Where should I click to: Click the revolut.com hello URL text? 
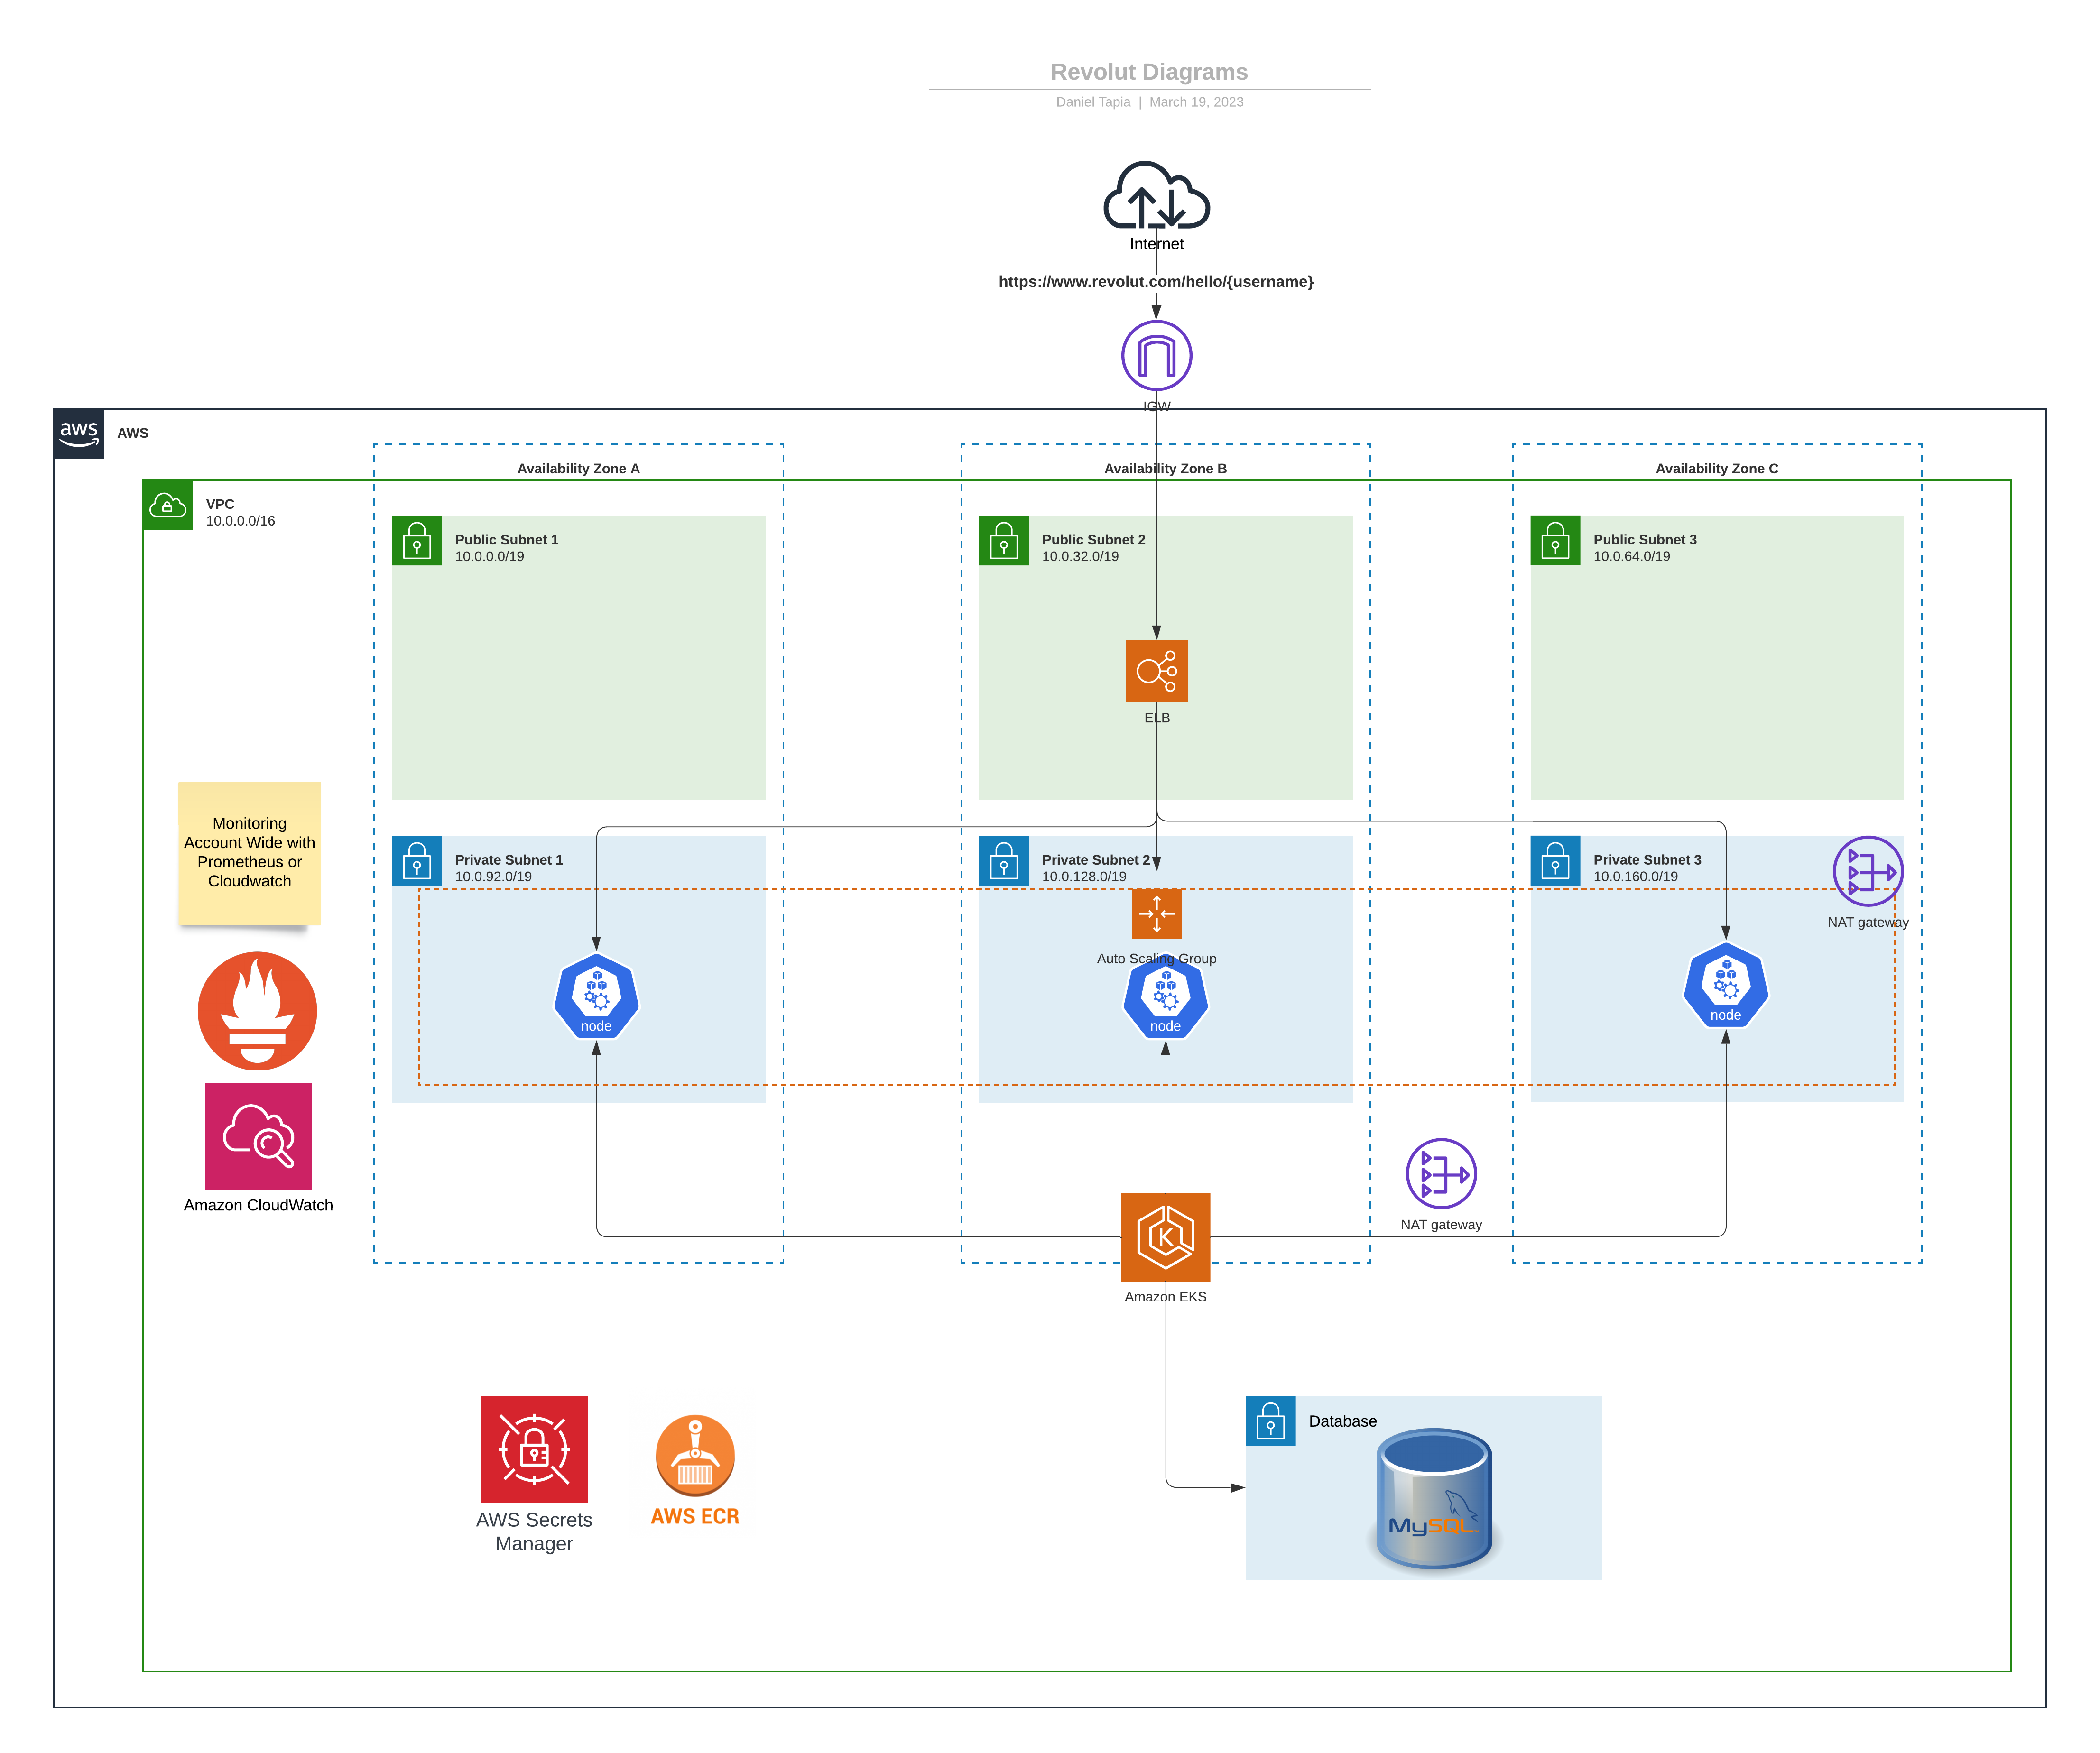tap(1155, 282)
